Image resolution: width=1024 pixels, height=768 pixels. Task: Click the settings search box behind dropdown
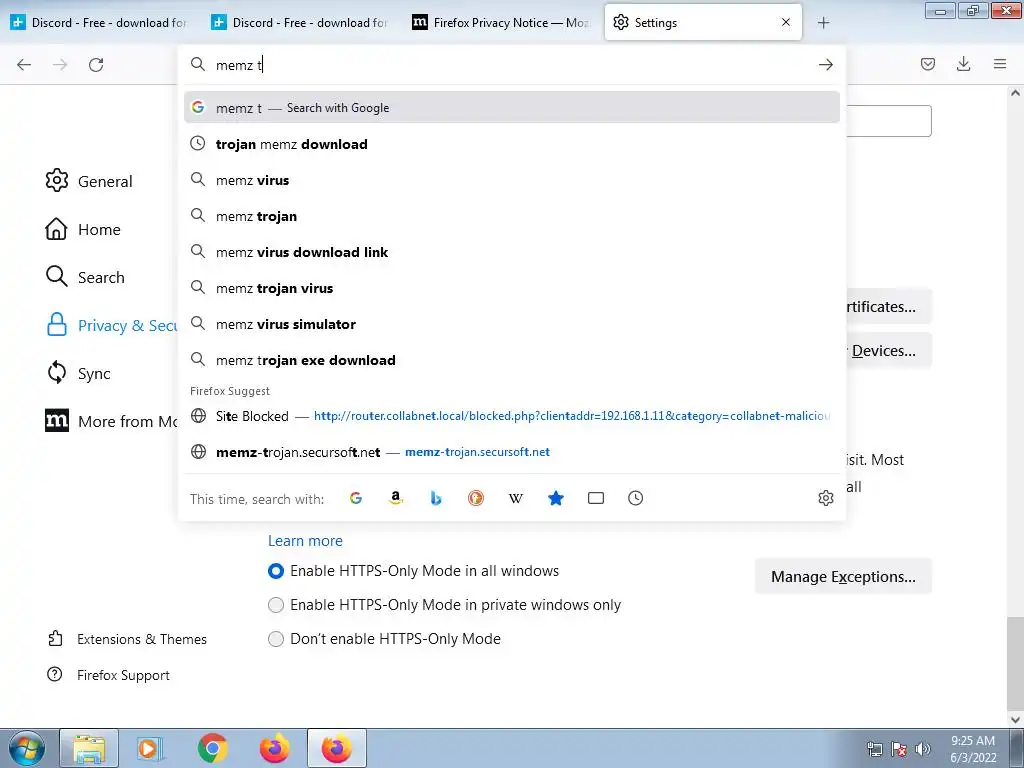tap(889, 121)
